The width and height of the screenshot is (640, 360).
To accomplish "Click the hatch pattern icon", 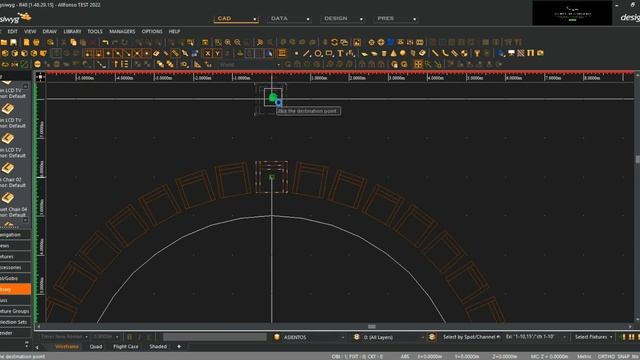I will pyautogui.click(x=521, y=53).
